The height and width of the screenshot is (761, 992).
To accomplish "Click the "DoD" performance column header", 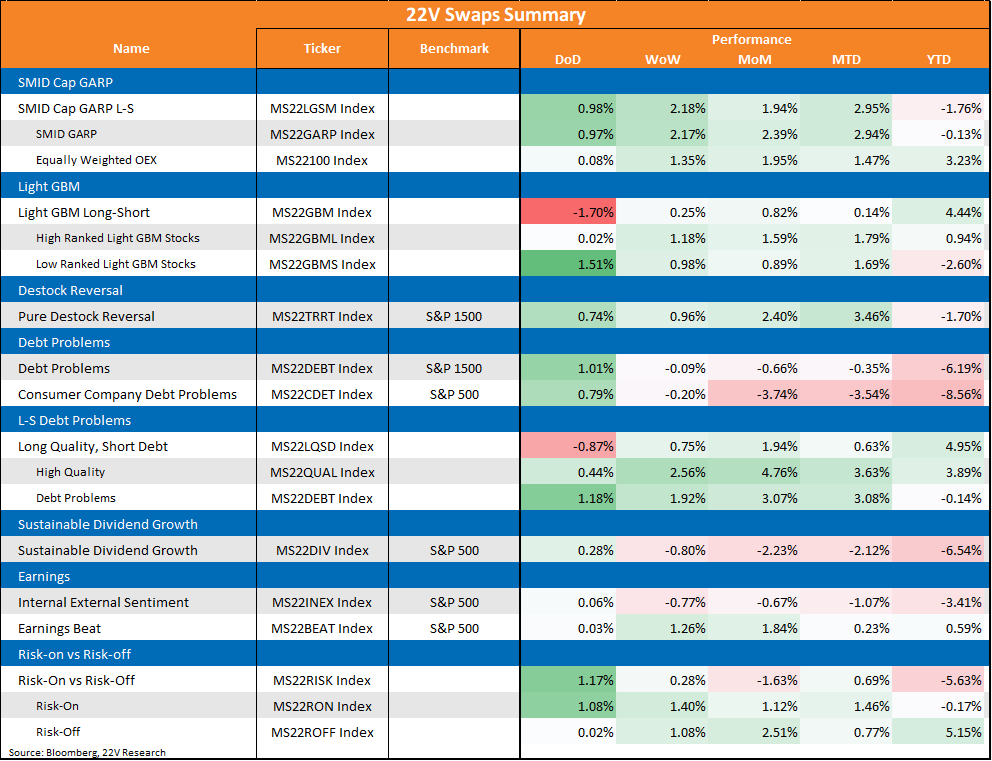I will (567, 59).
